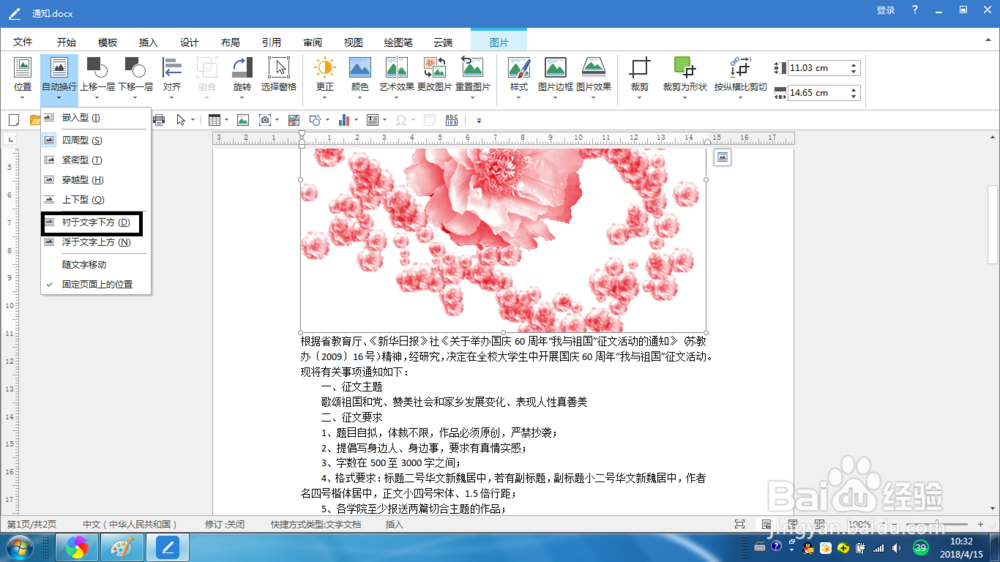Click the picture width field 14.65 cm

(x=818, y=93)
